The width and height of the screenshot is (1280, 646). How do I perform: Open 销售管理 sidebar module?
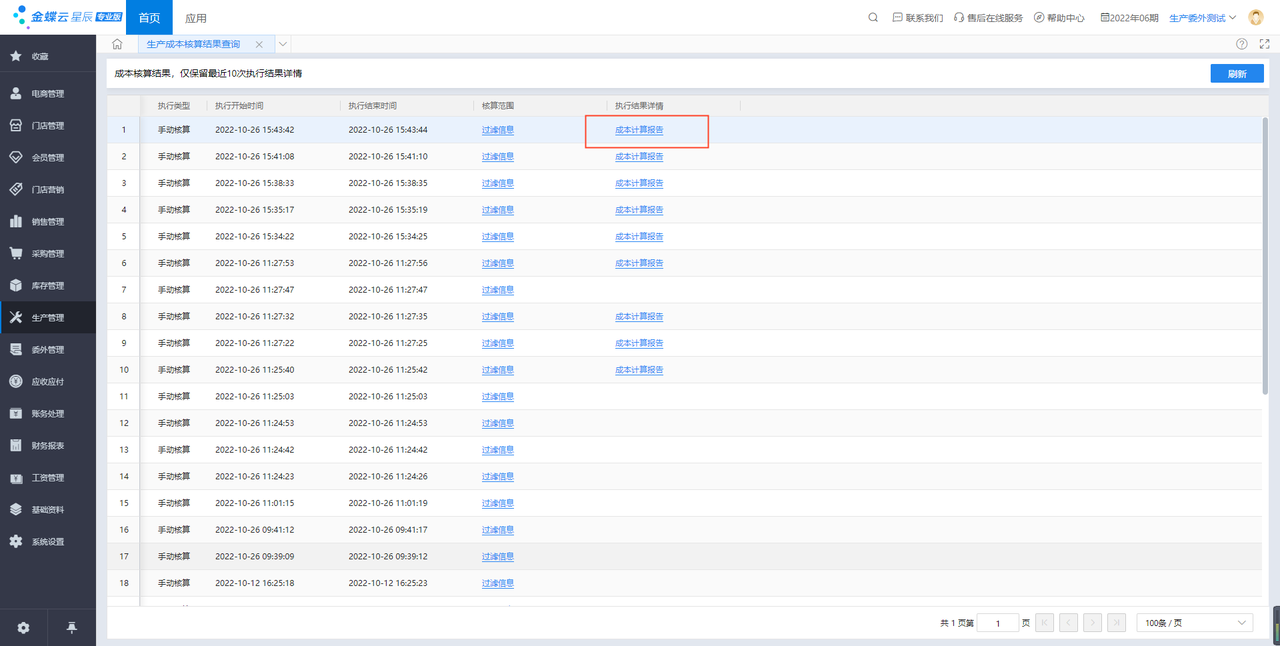[48, 222]
